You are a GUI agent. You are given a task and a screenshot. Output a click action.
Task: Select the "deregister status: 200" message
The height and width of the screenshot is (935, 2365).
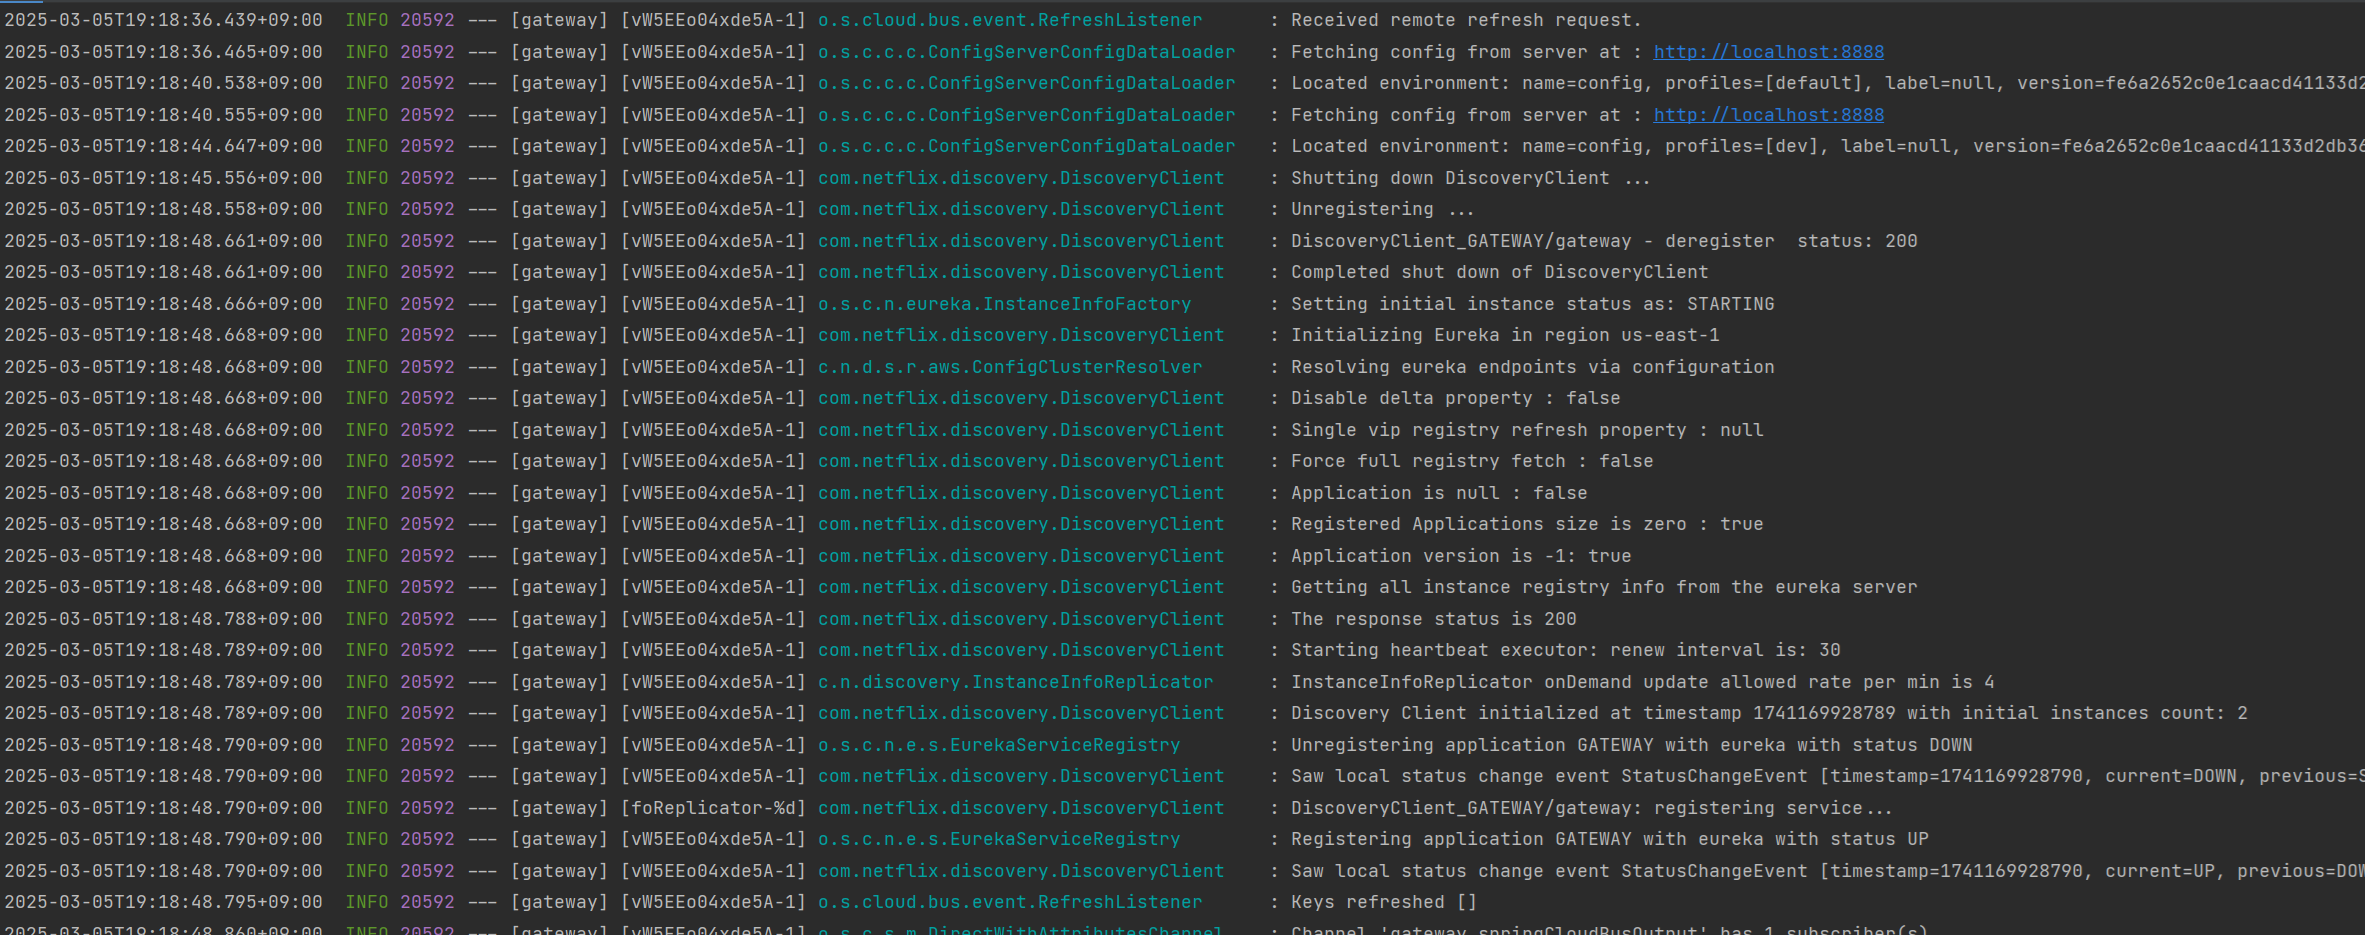1604,241
